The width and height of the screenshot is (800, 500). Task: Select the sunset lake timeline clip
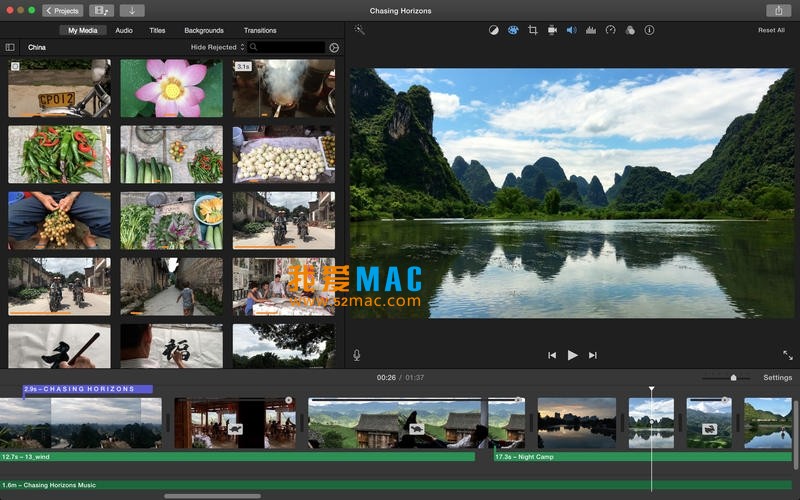point(577,423)
